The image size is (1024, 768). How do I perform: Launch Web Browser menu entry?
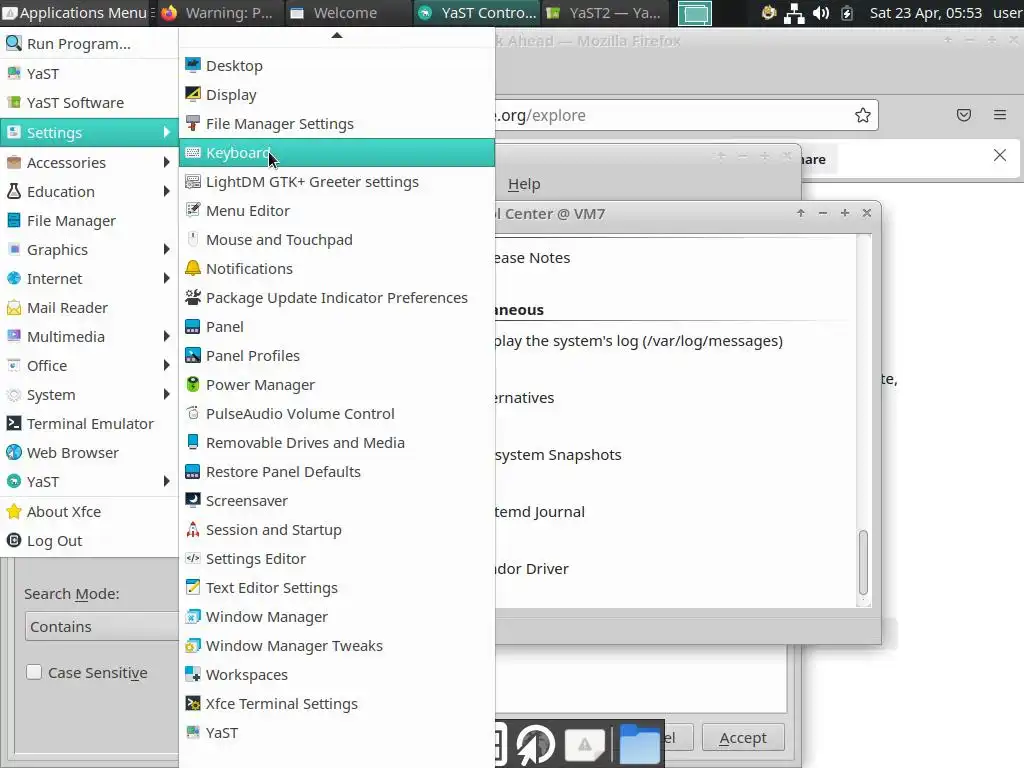coord(89,453)
